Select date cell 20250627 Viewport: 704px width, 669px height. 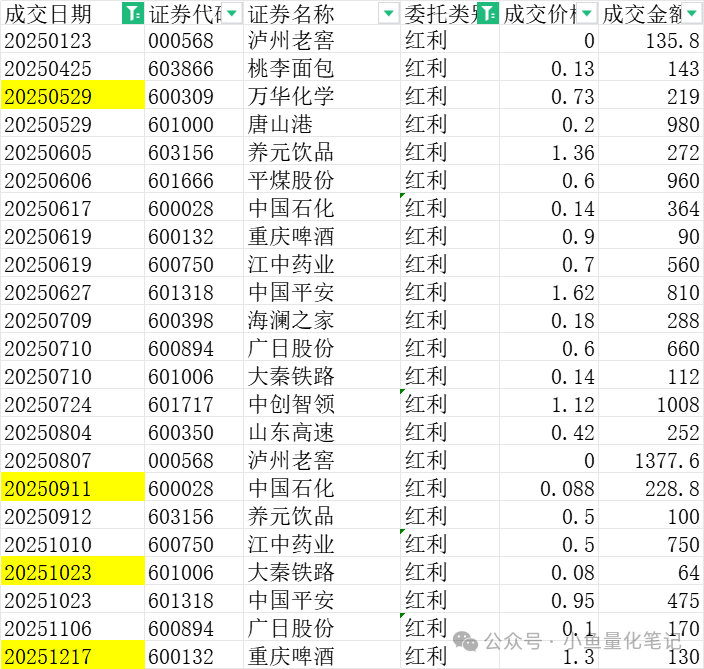pos(73,291)
